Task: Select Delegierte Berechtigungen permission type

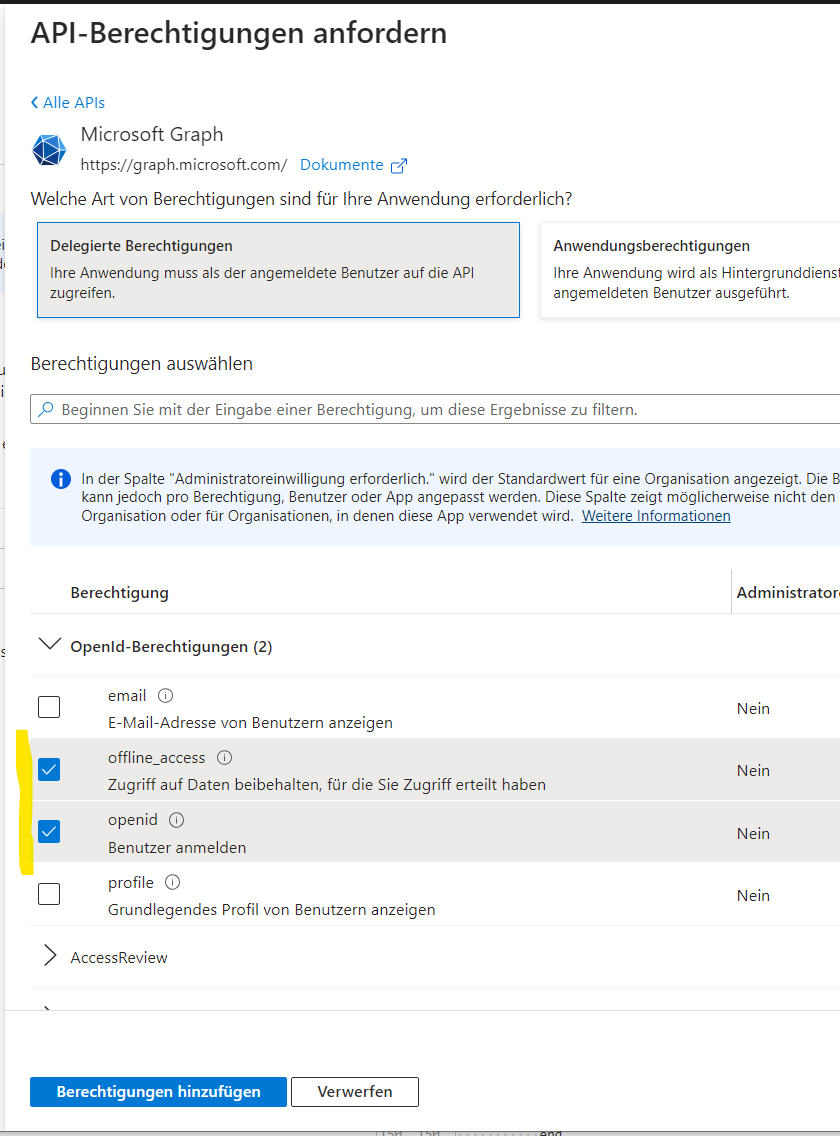Action: (x=278, y=270)
